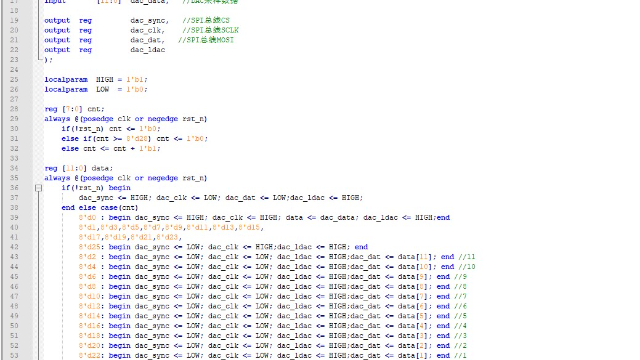Image resolution: width=640 pixels, height=360 pixels.
Task: Click line number 43 in the gutter
Action: coord(14,257)
